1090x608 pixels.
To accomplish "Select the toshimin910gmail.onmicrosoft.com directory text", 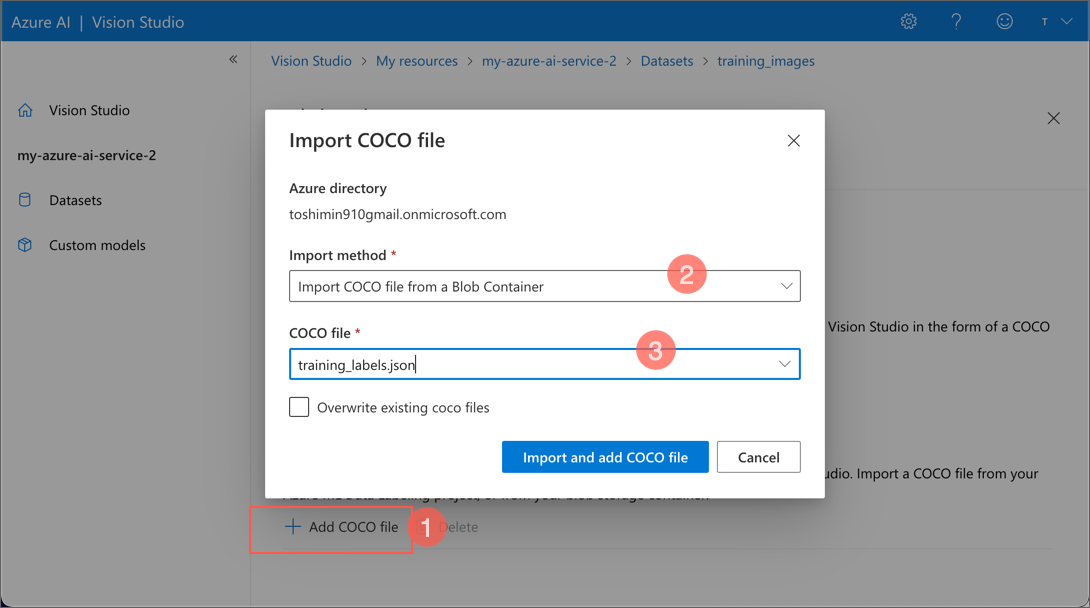I will coord(398,215).
